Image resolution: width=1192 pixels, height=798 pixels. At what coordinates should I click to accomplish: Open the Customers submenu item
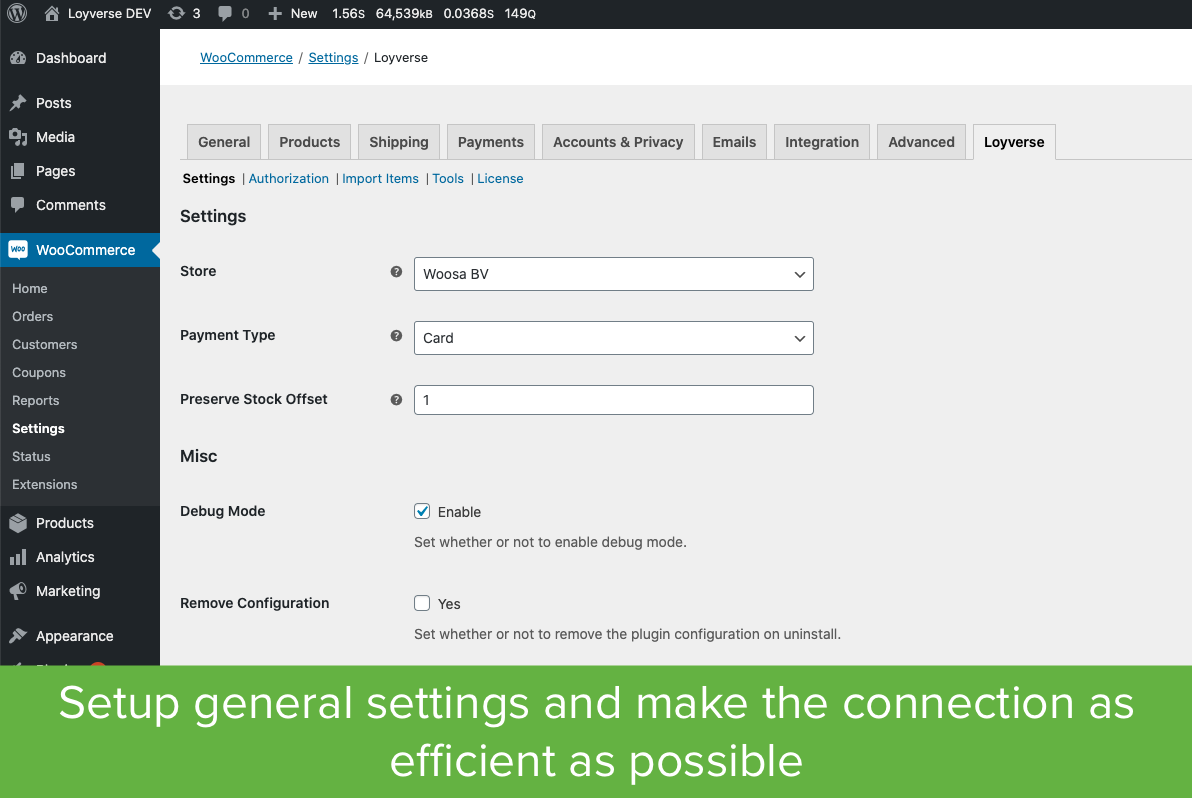pos(45,344)
